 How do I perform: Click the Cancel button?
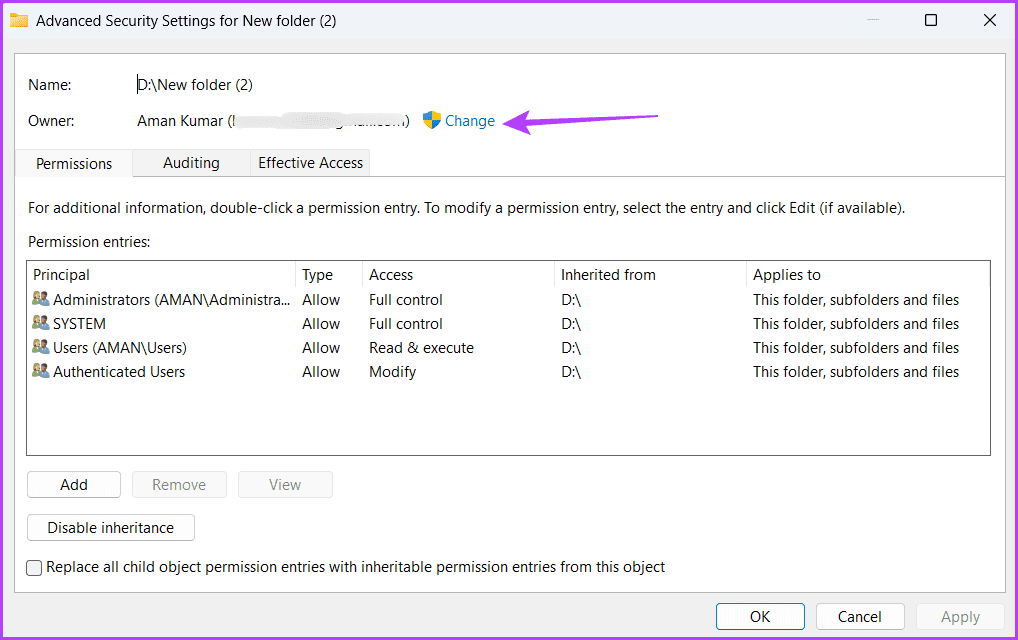pos(860,617)
